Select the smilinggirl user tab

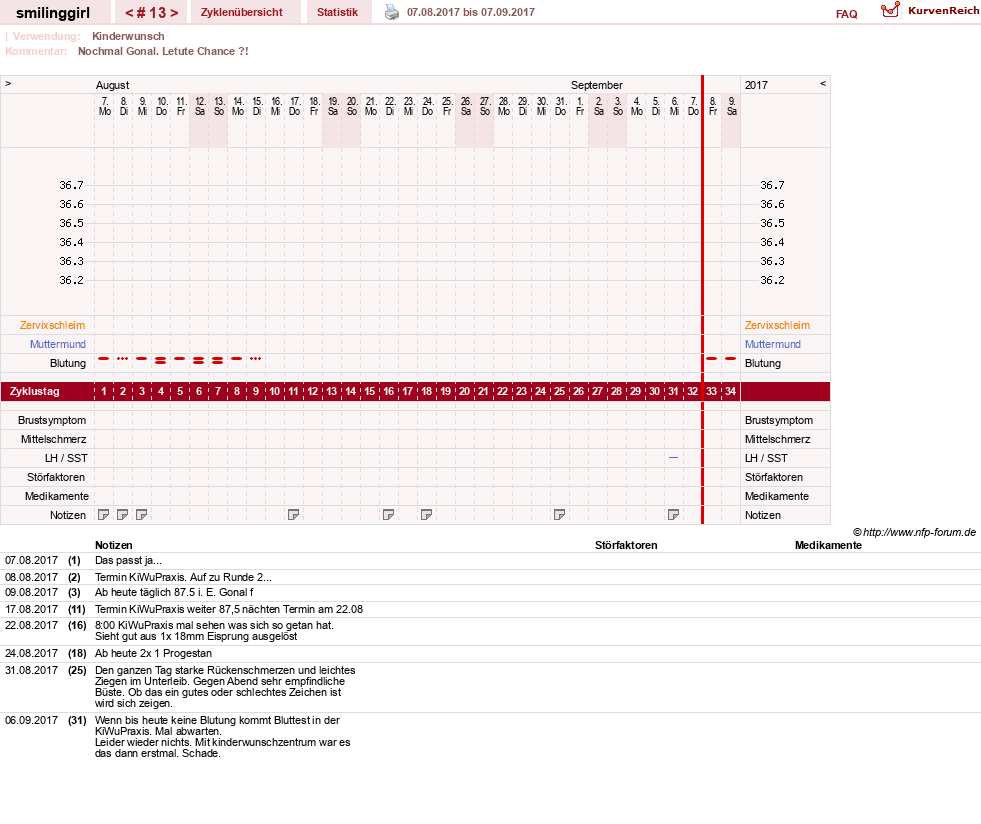coord(53,13)
